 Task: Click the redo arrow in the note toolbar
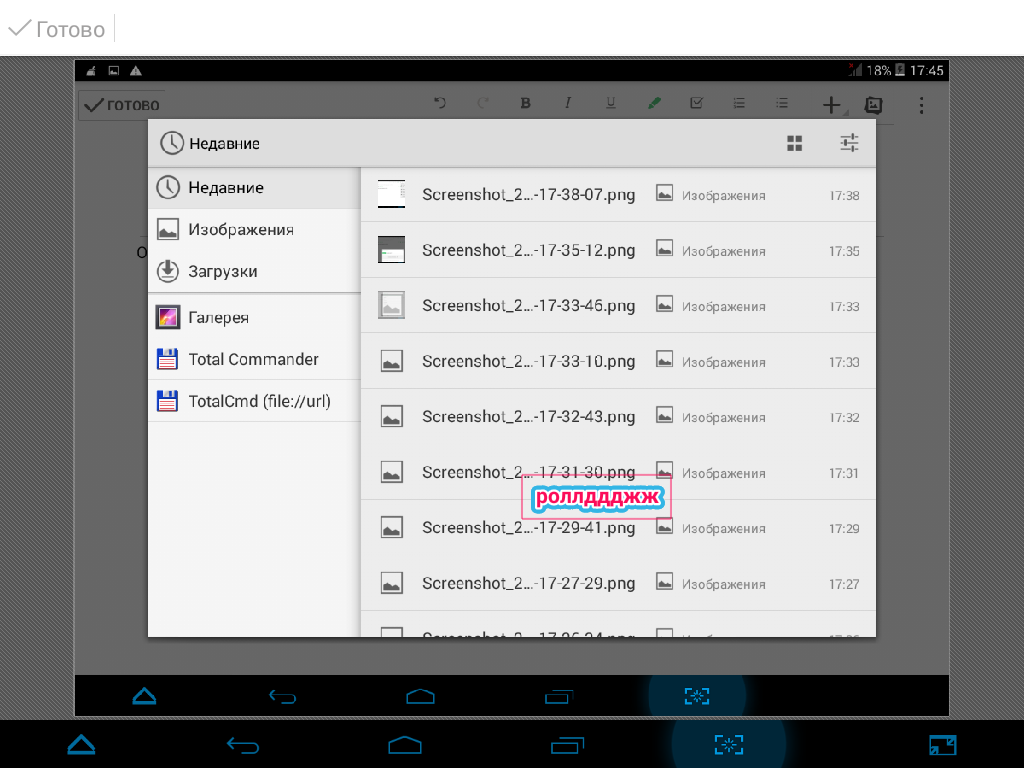click(x=483, y=103)
